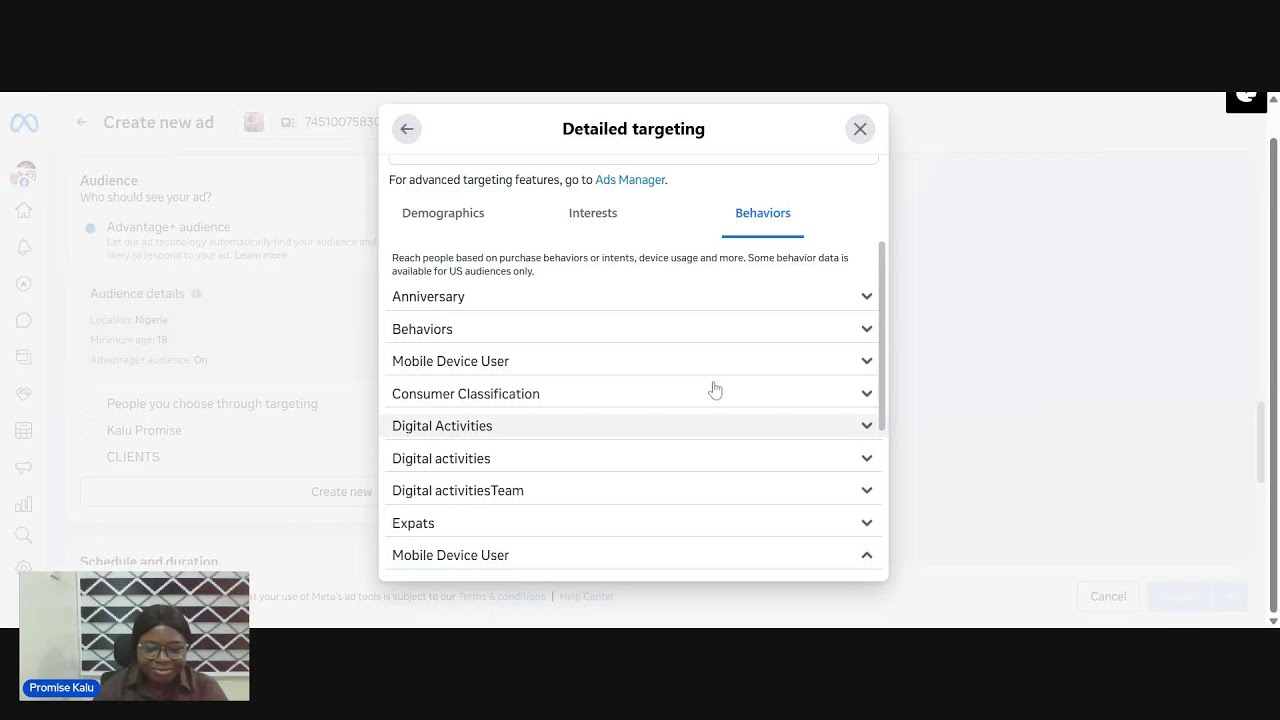
Task: Collapse the last Mobile Device User chevron
Action: point(867,555)
